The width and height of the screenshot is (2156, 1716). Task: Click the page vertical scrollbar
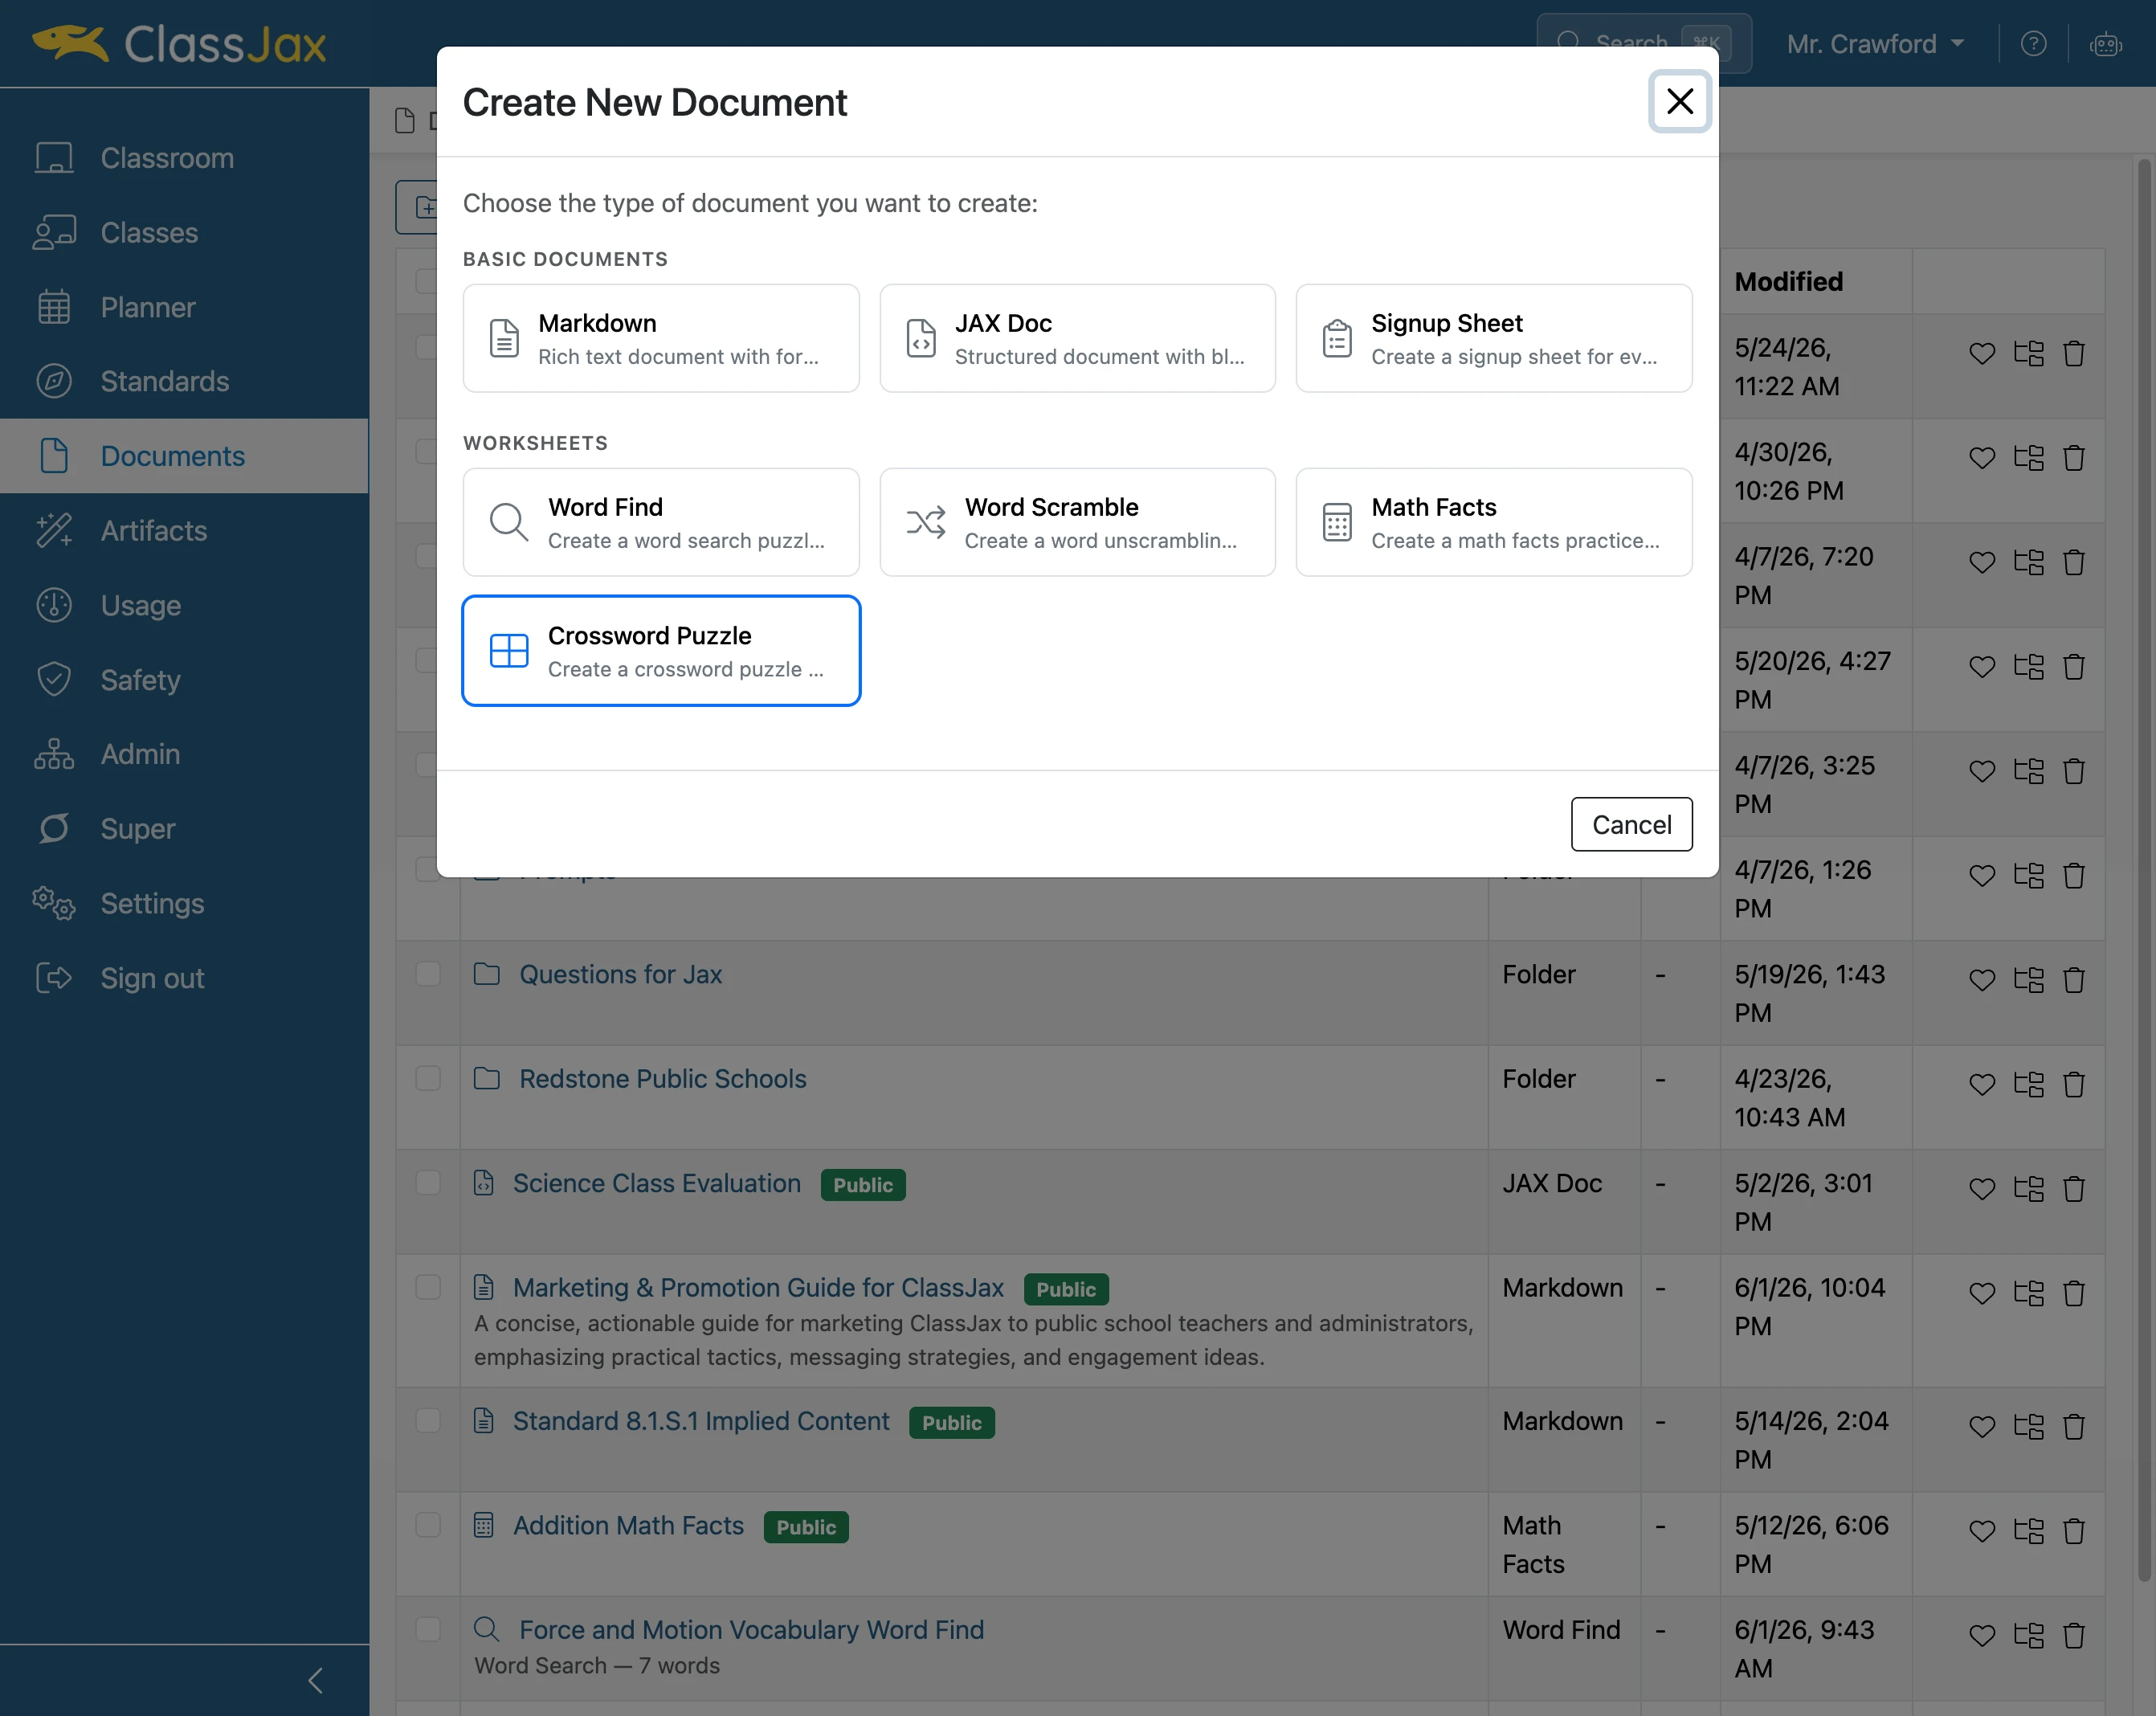click(x=2144, y=870)
